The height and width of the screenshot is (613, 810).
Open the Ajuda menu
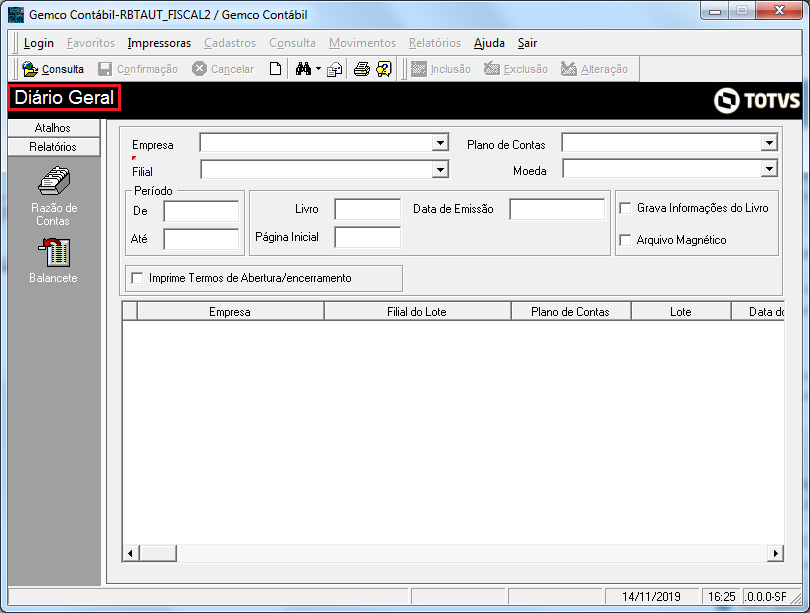489,43
